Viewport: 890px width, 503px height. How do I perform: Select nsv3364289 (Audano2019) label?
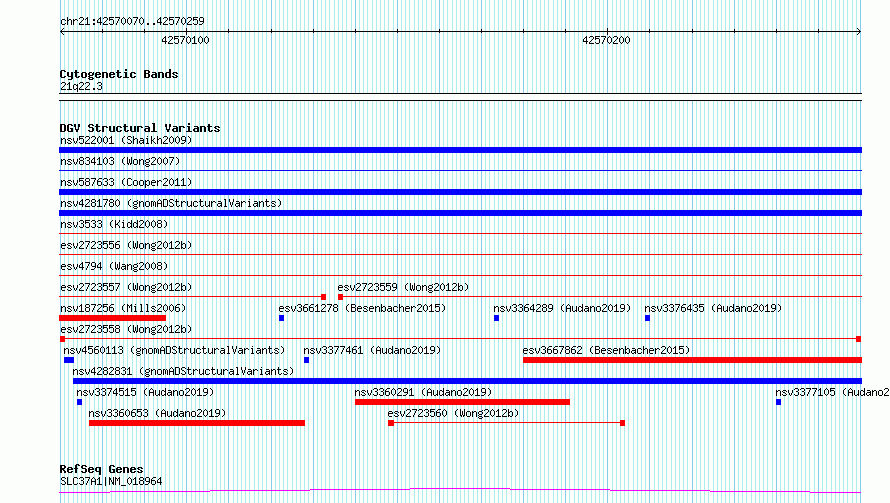[x=562, y=308]
